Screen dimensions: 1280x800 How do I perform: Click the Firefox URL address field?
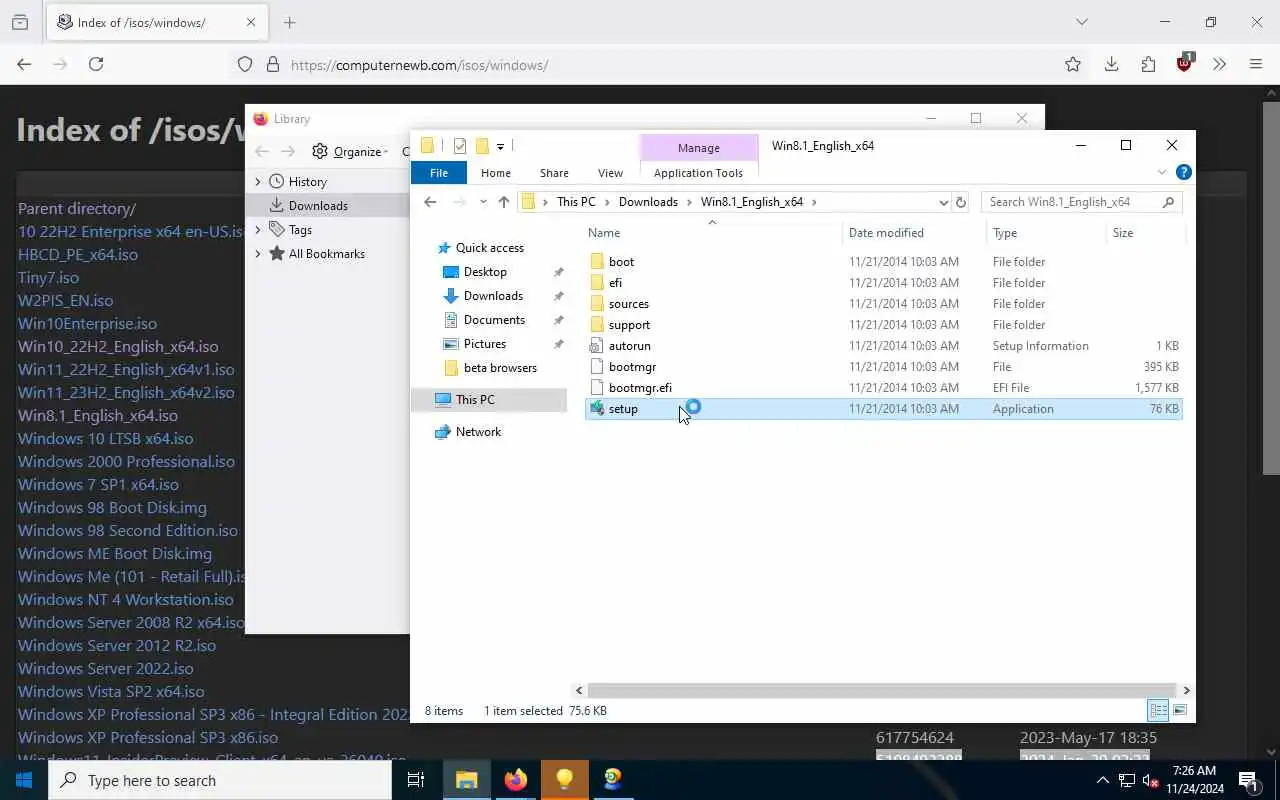click(660, 64)
